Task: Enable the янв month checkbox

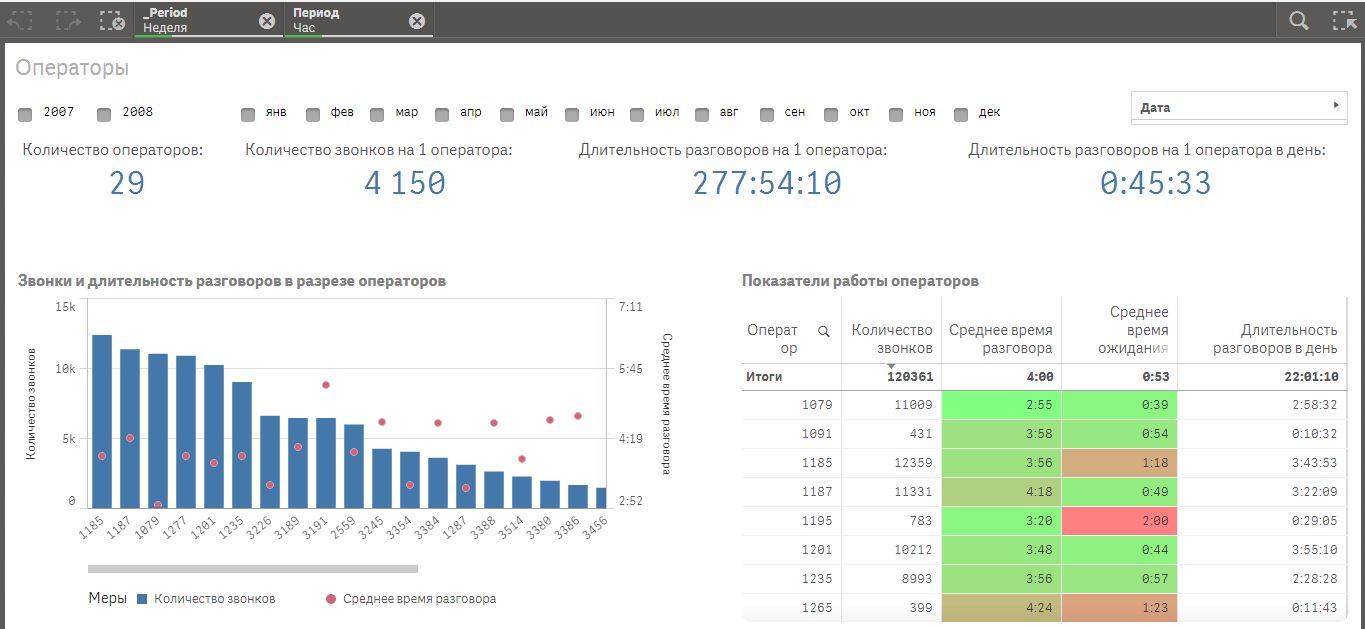Action: coord(248,114)
